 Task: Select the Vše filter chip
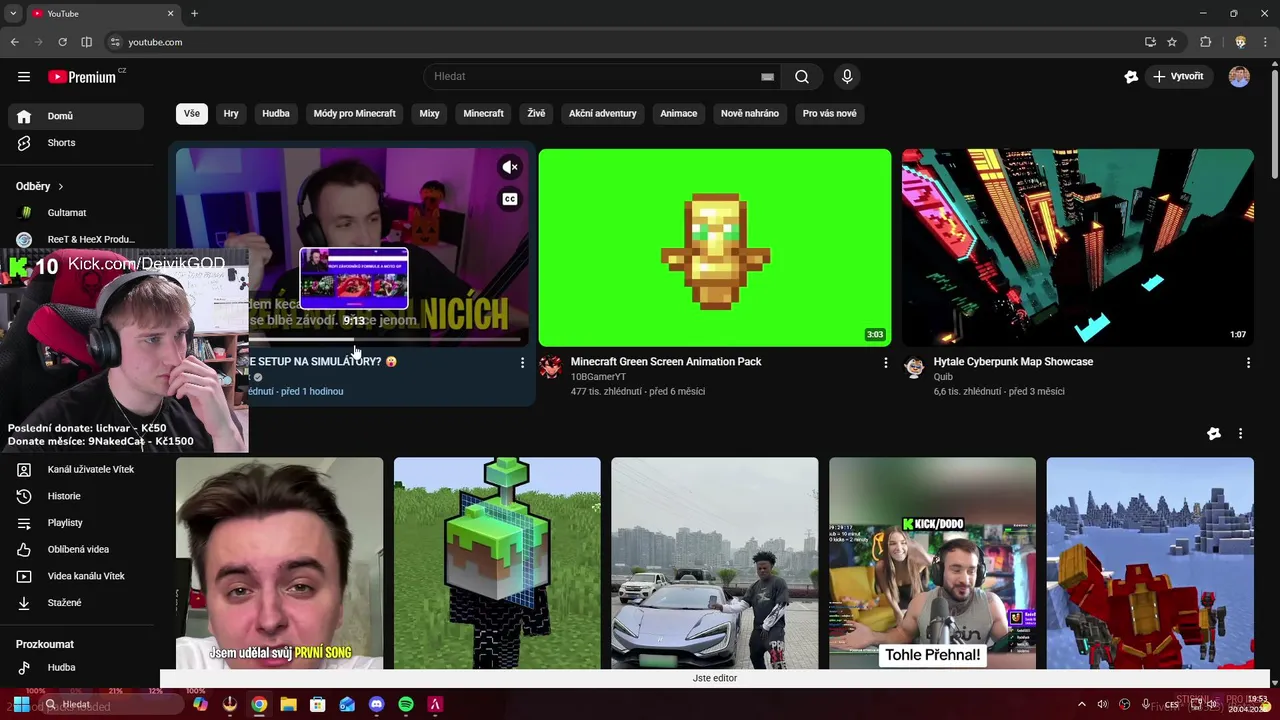coord(192,114)
